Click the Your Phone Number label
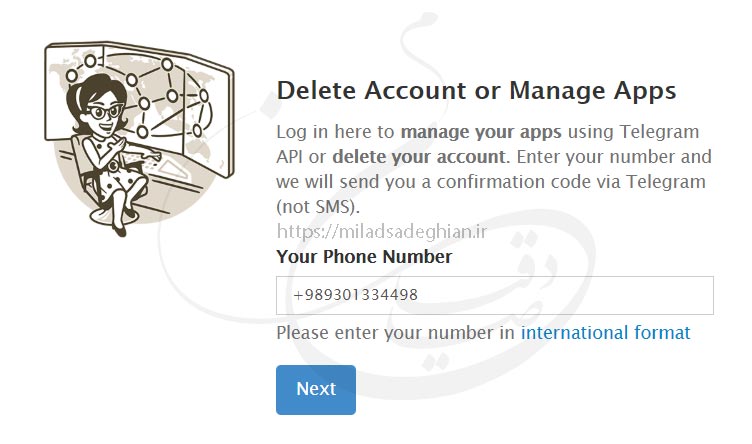Viewport: 752px width, 444px height. point(364,257)
